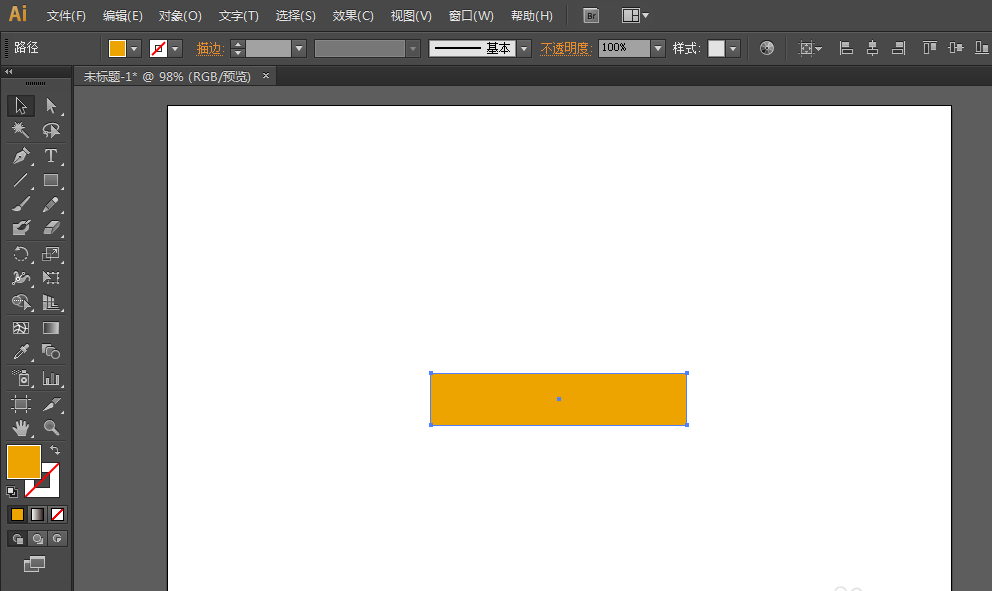Enable Draw Inside mode
Image resolution: width=992 pixels, height=591 pixels.
click(58, 538)
